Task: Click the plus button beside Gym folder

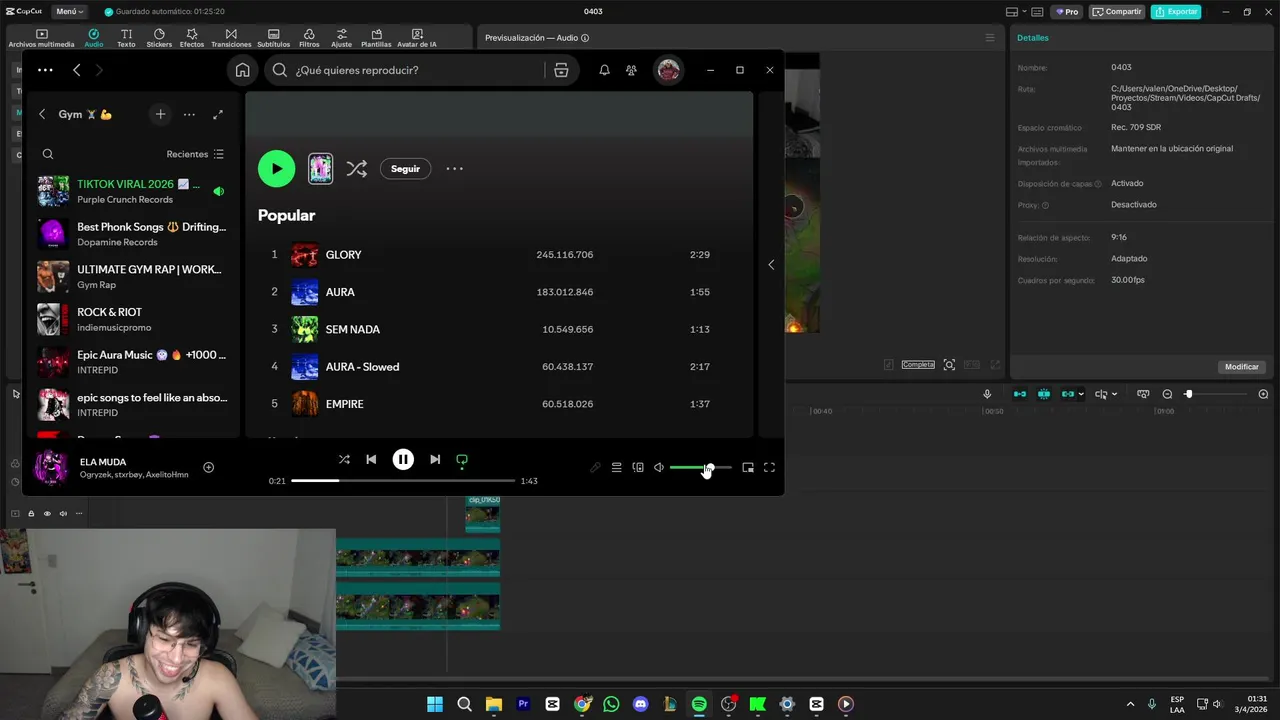Action: coord(160,114)
